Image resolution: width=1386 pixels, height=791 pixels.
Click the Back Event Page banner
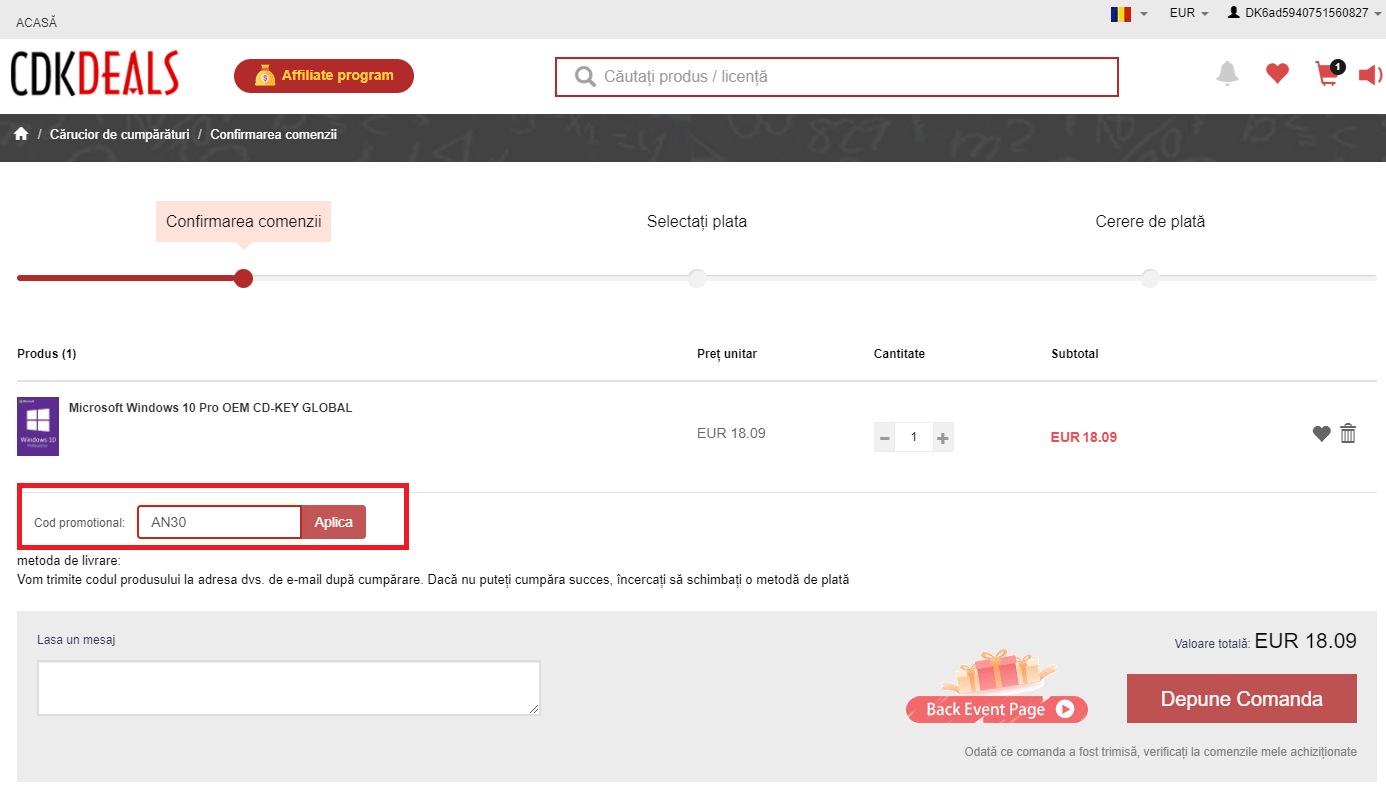click(997, 688)
